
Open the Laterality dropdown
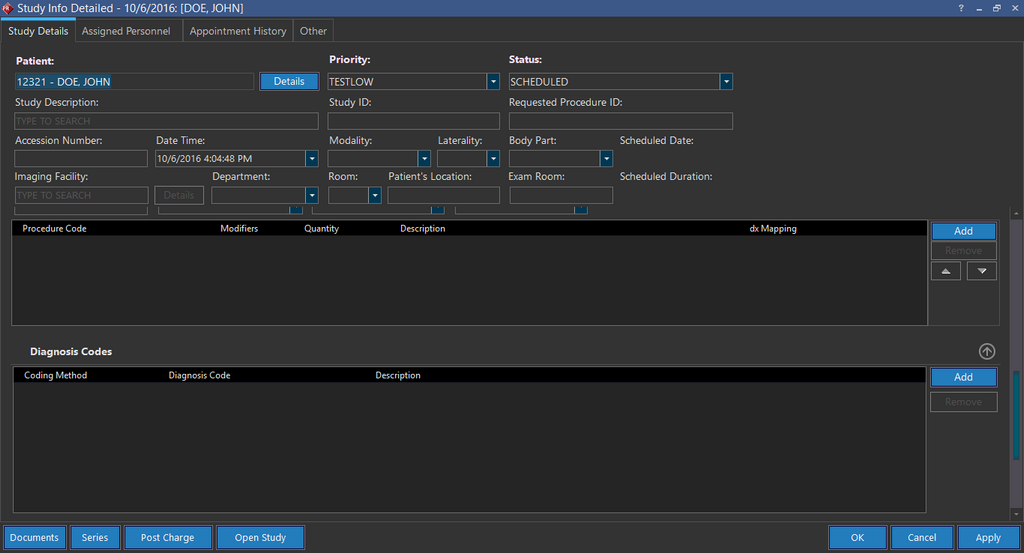[x=493, y=158]
